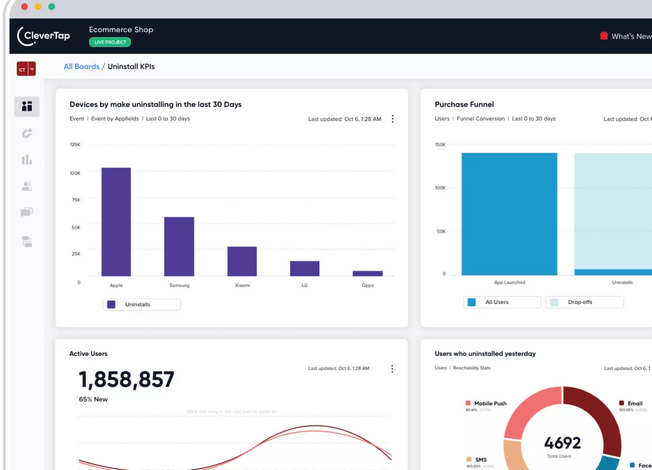Click the 4692 total users value
Screen dimensions: 652x470
click(562, 443)
